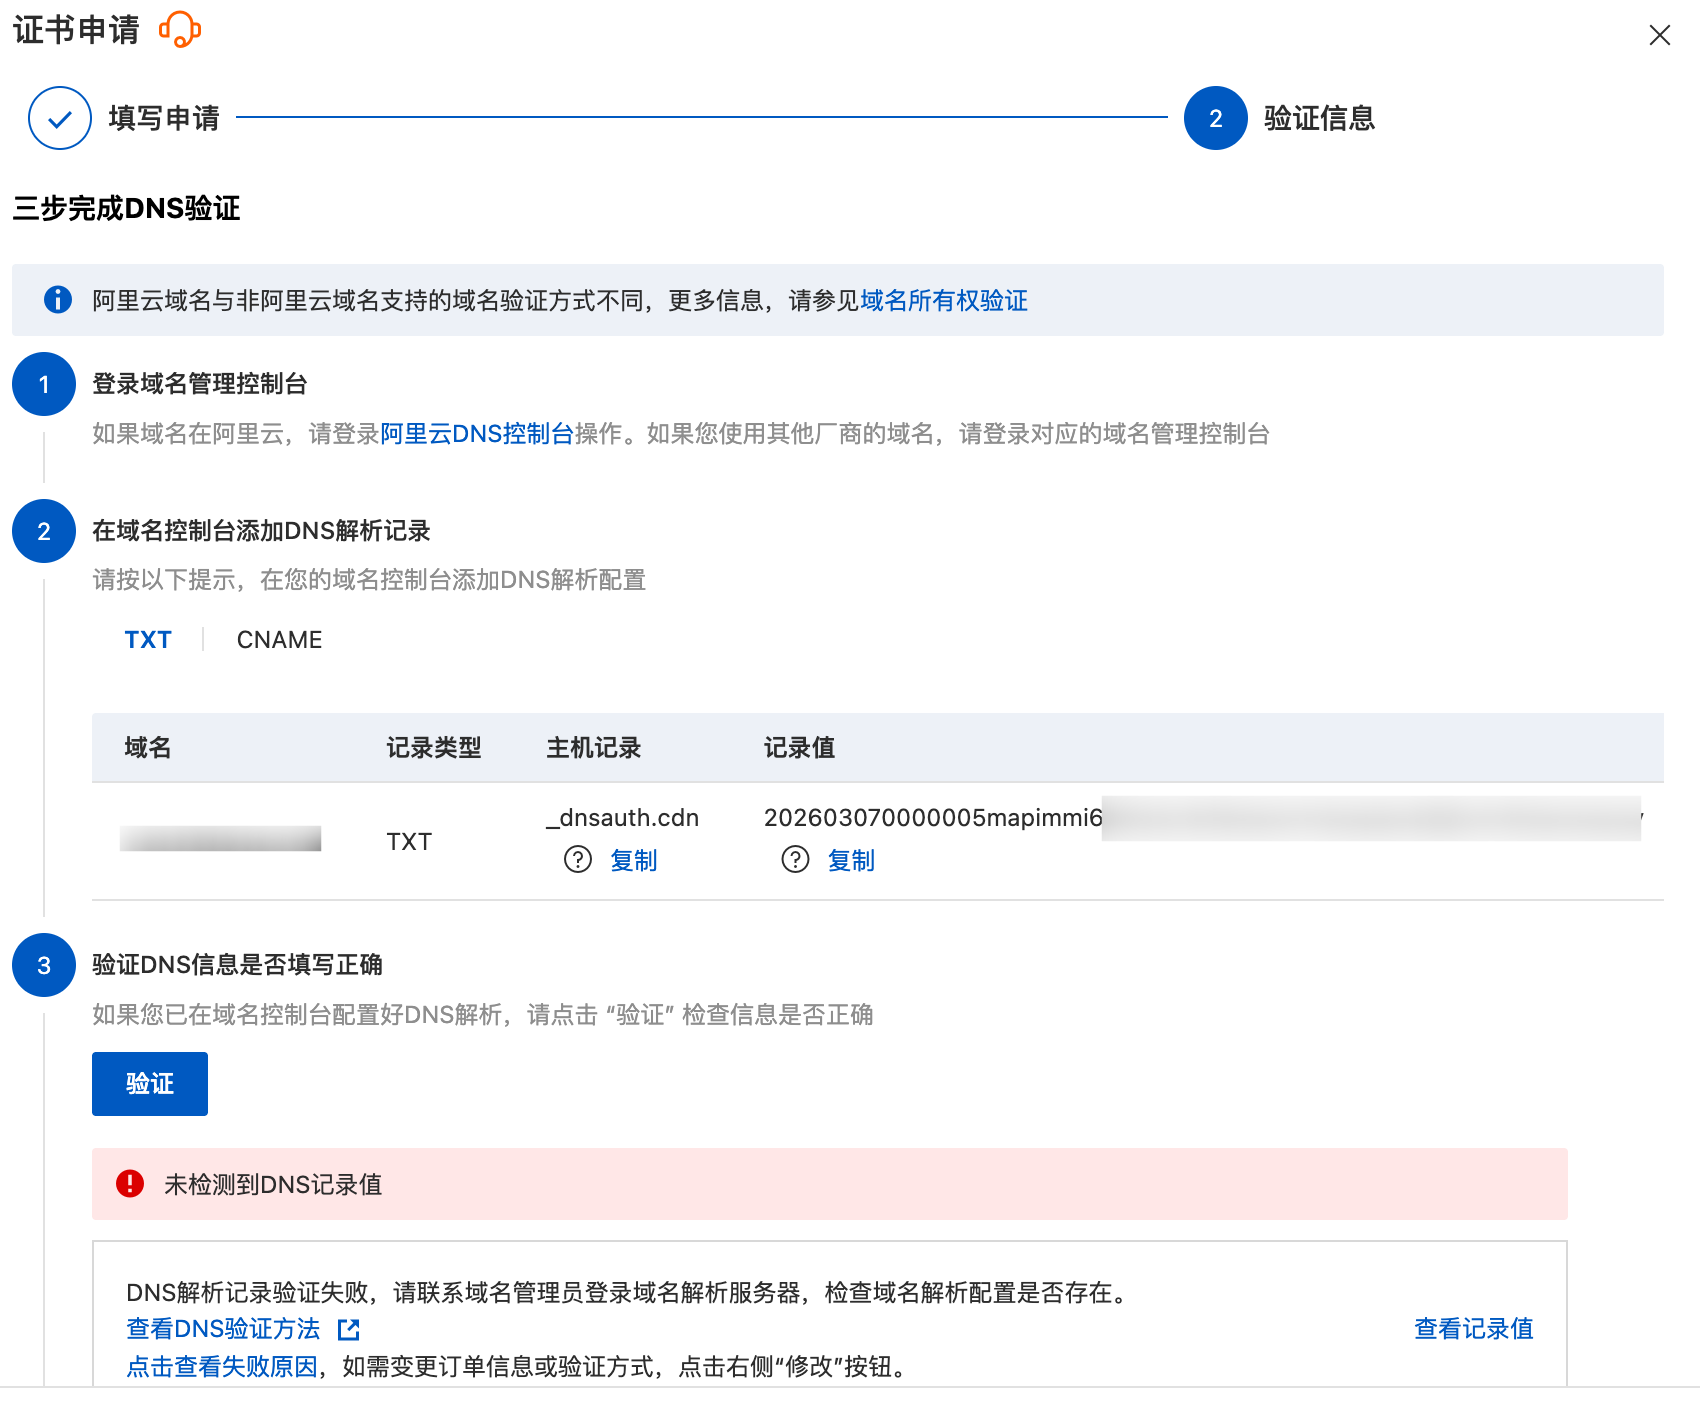Click the record value text starting 202603070000005
The height and width of the screenshot is (1410, 1700).
click(x=932, y=818)
